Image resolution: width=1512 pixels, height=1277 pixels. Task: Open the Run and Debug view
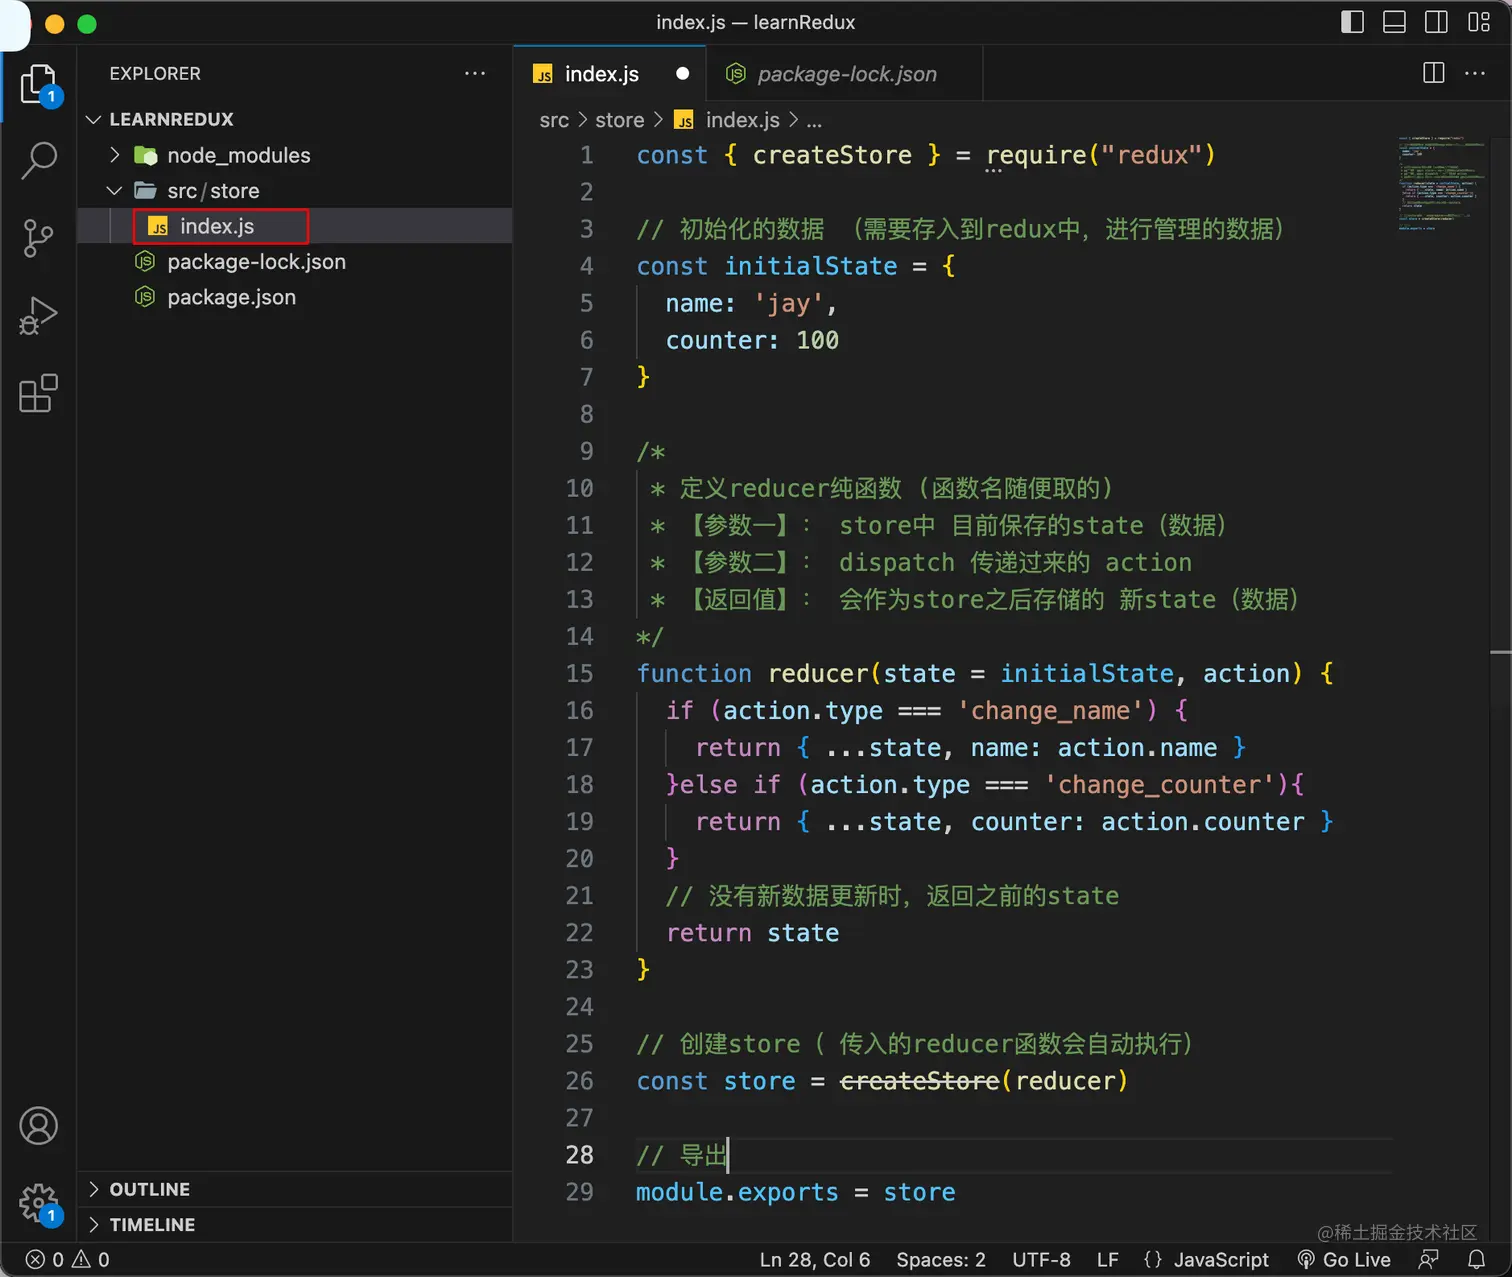[39, 316]
